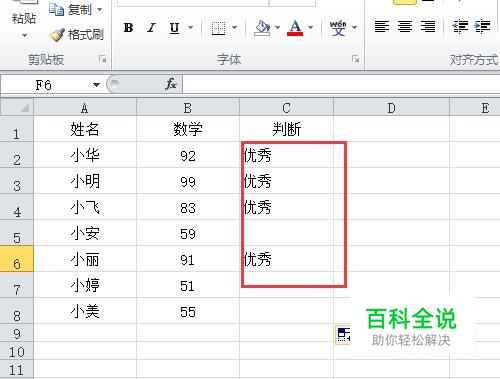The height and width of the screenshot is (379, 500).
Task: Click the wén phonetic guide icon
Action: [338, 28]
